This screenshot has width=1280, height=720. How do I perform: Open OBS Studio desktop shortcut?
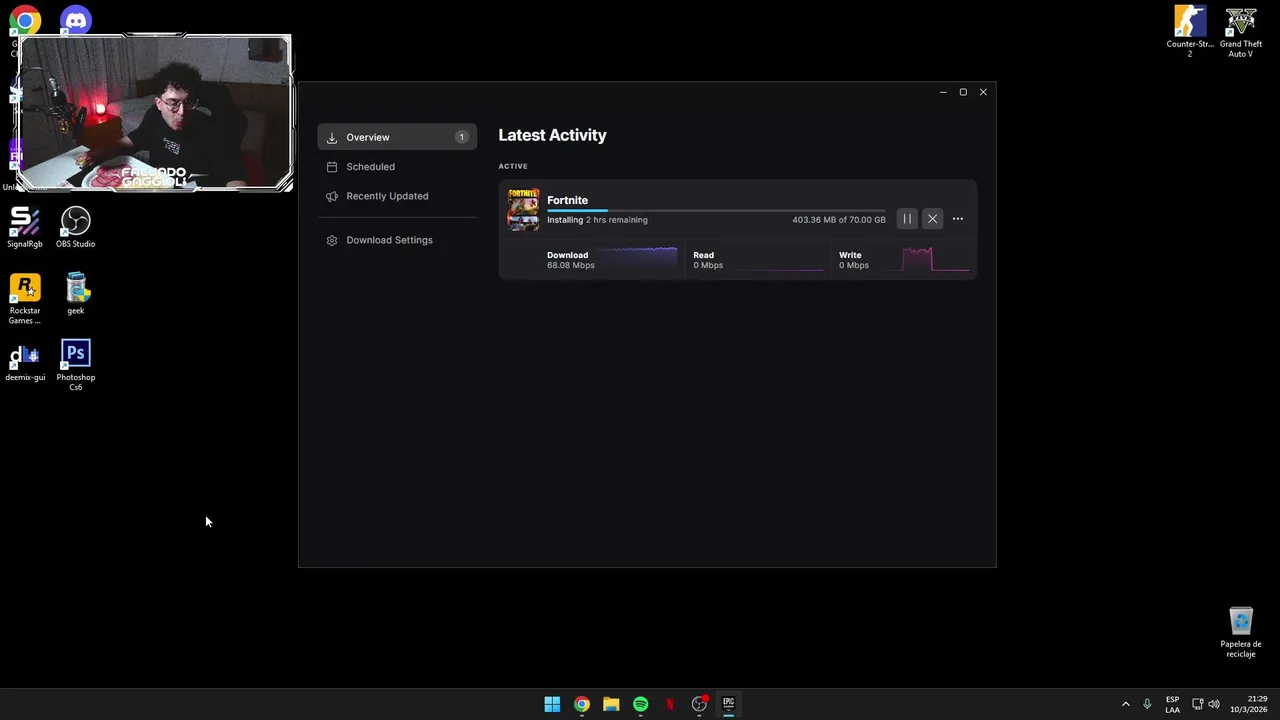(x=75, y=227)
